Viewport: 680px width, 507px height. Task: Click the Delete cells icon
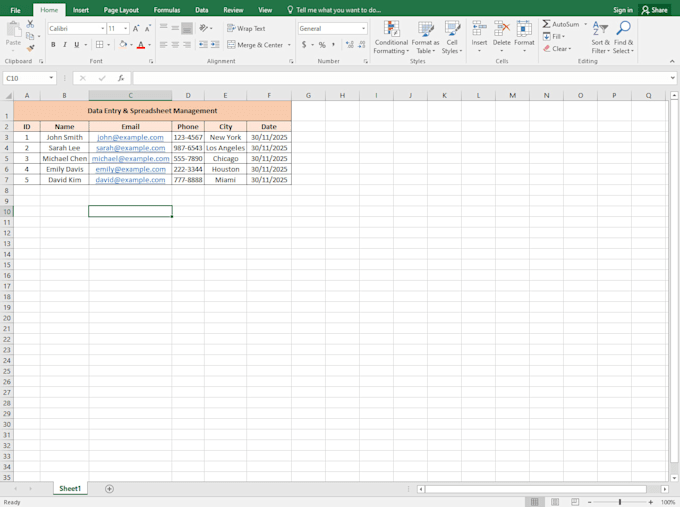click(x=501, y=29)
